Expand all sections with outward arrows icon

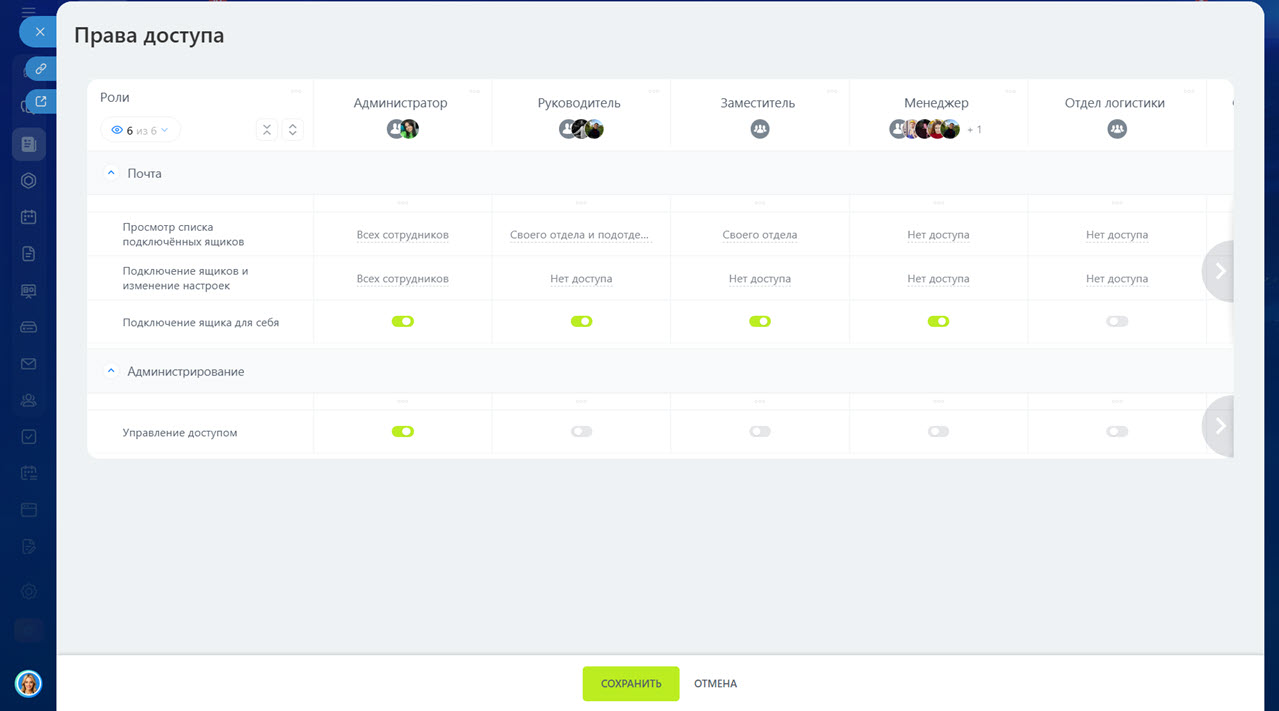coord(292,130)
